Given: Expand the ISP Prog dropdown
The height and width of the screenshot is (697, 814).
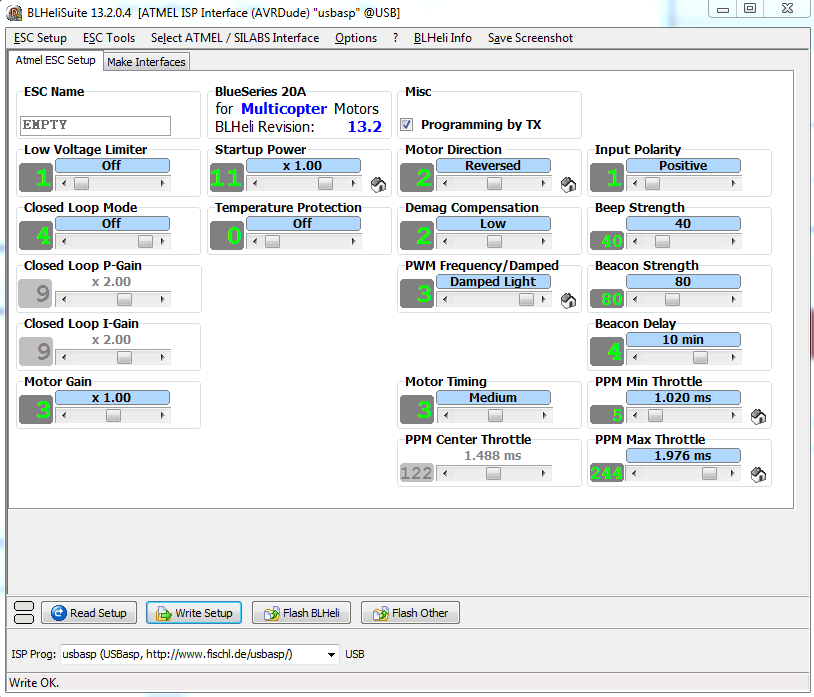Looking at the screenshot, I should click(331, 654).
